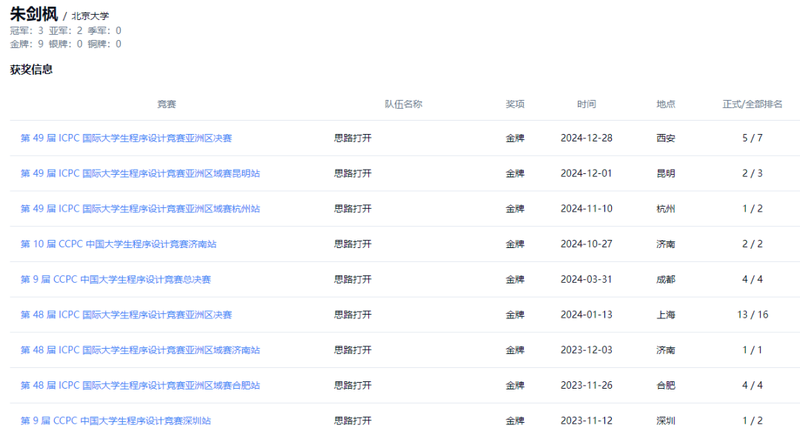Viewport: 800px width, 442px height.
Task: Click team name 思路打开 in 2024-03-31 row
Action: pyautogui.click(x=353, y=280)
